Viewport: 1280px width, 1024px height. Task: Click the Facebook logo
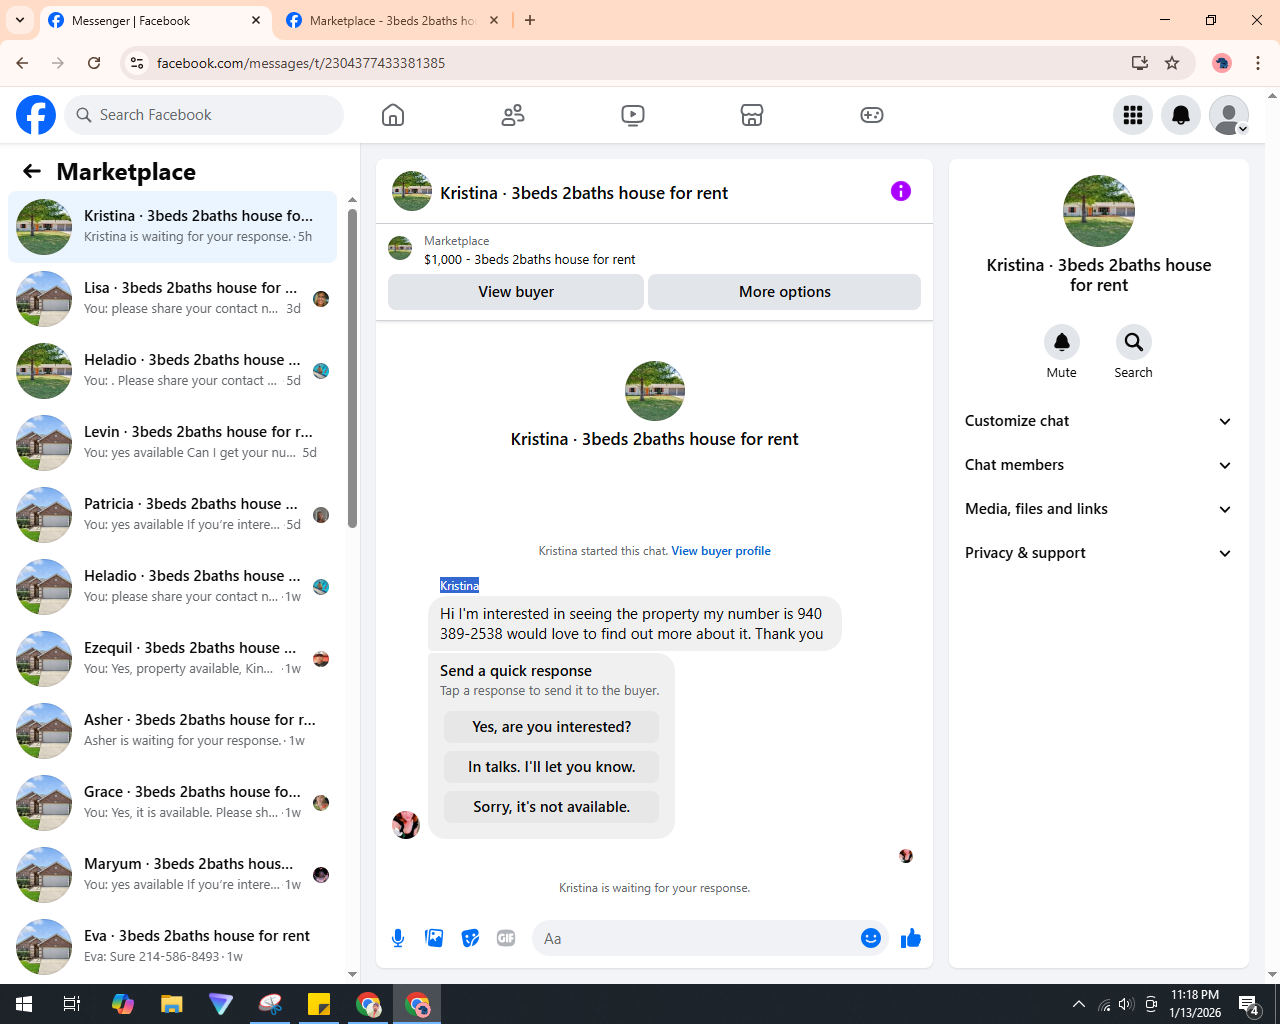pos(36,115)
